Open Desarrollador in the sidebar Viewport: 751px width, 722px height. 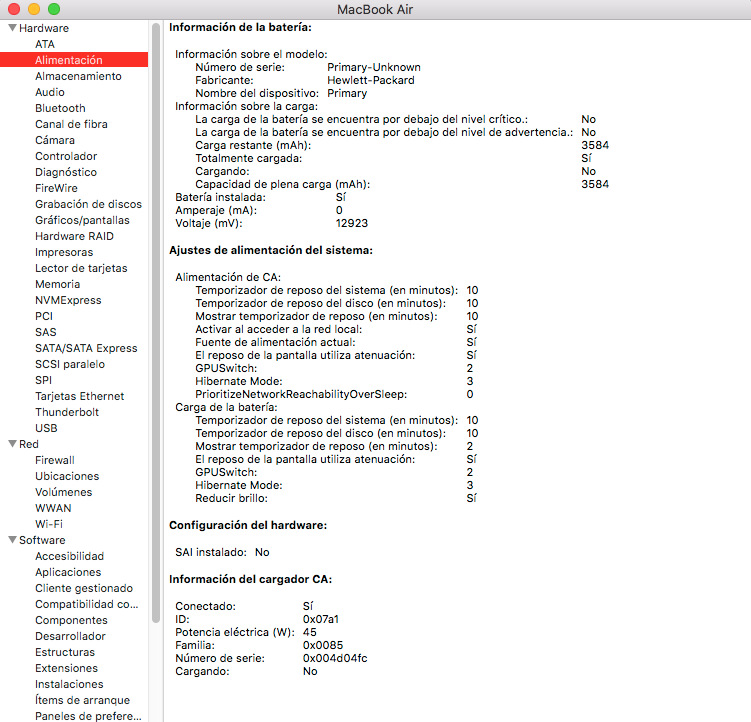(x=70, y=636)
